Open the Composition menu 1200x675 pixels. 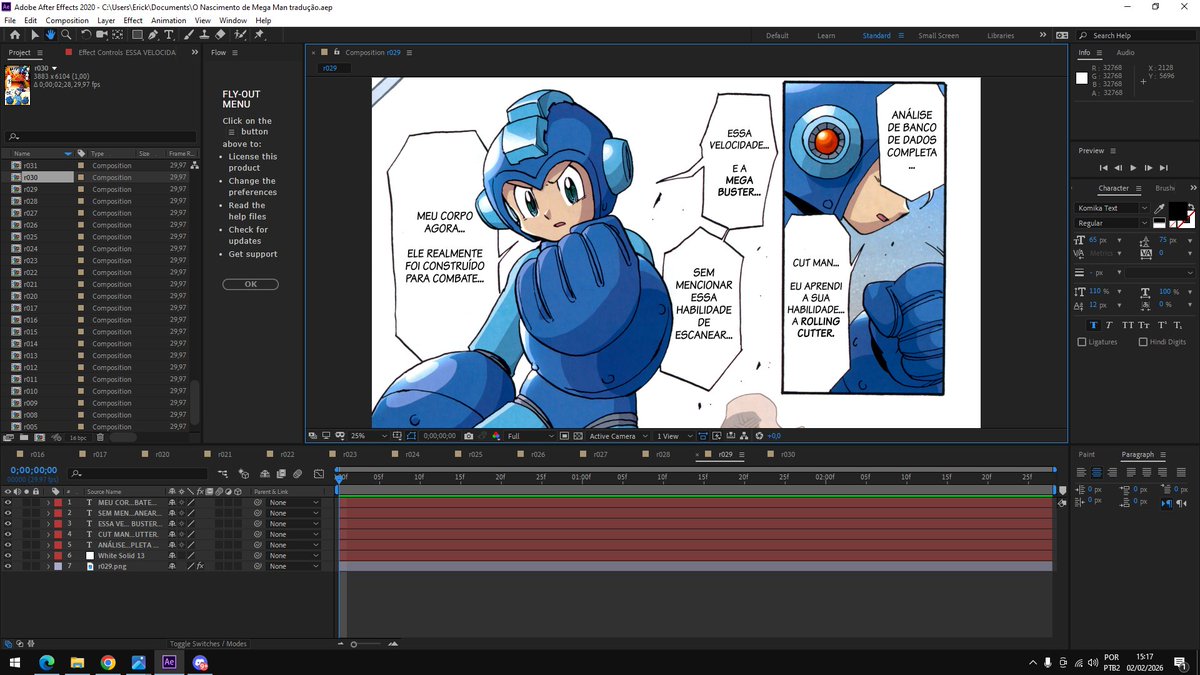[x=67, y=20]
